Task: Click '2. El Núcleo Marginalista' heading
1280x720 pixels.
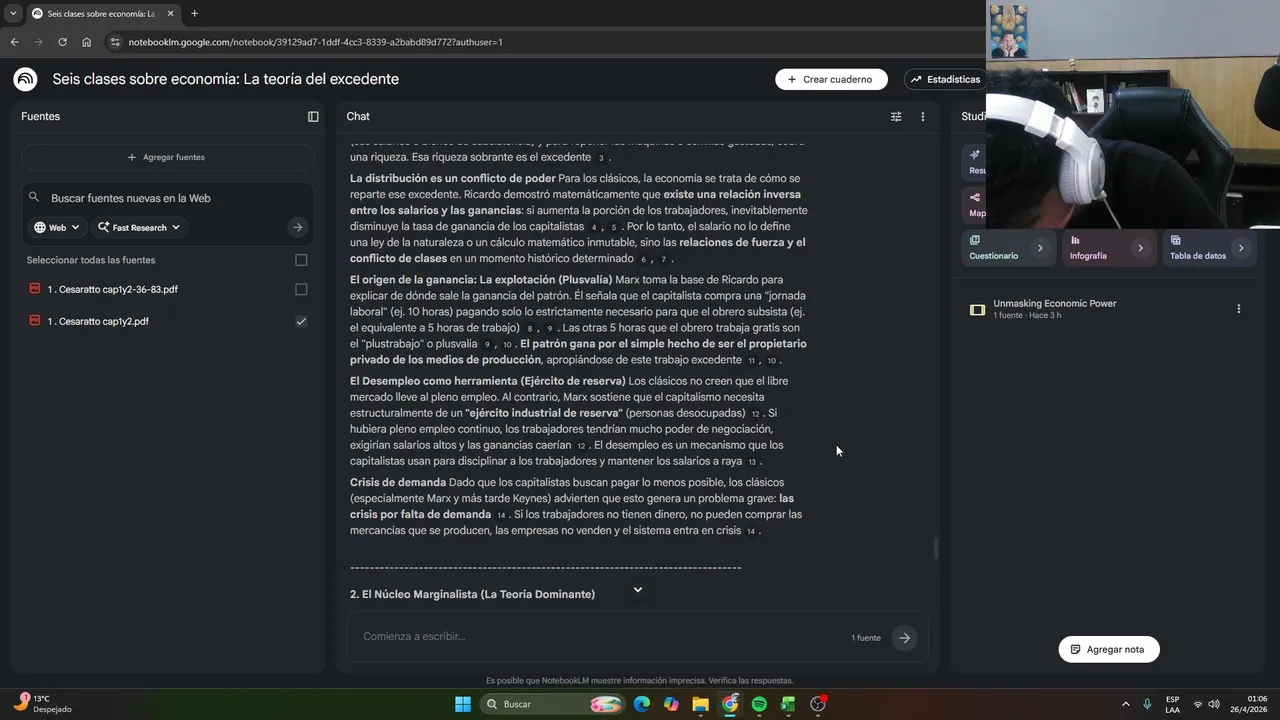Action: [x=472, y=594]
